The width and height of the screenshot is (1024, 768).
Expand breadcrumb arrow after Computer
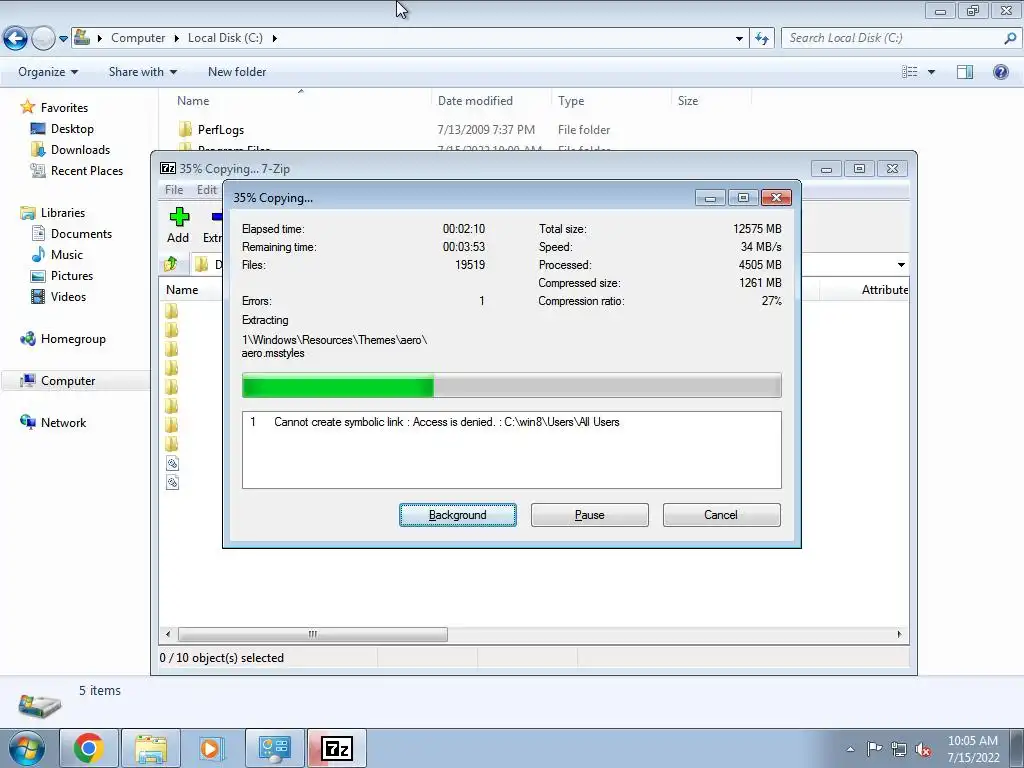coord(176,38)
